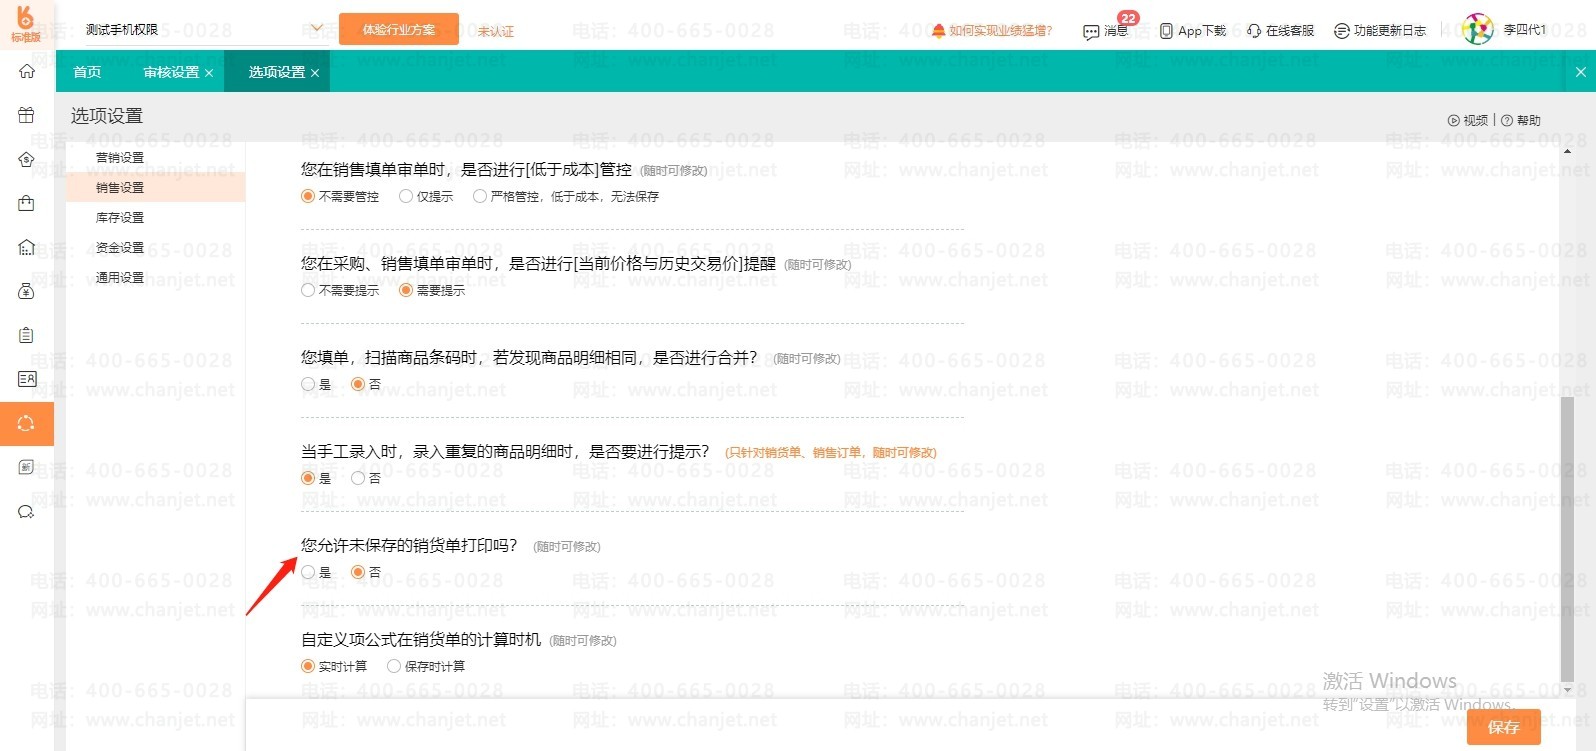1596x751 pixels.
Task: Close the 审核设置 tab
Action: point(209,73)
